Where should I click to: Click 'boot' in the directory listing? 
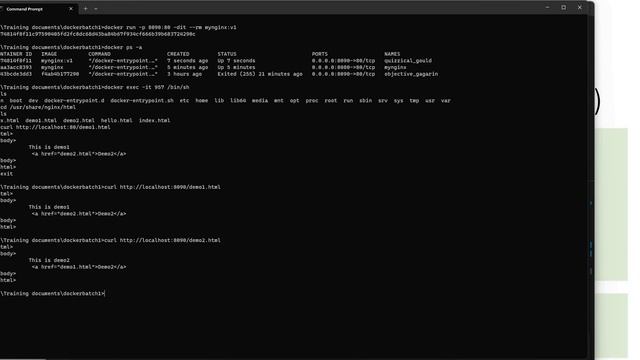click(x=16, y=100)
